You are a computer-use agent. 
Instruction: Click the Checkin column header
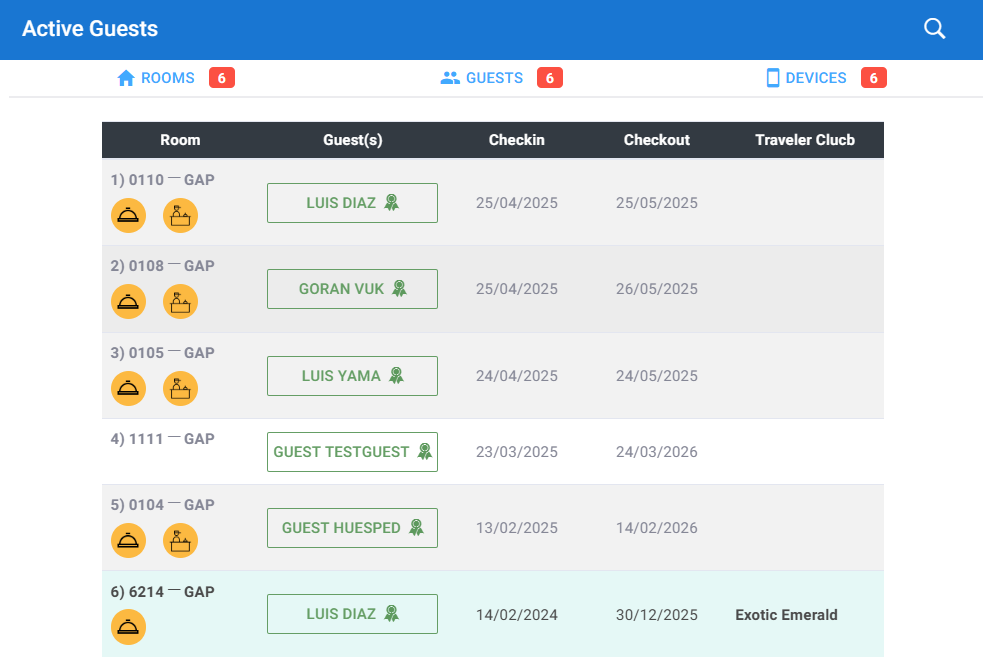[516, 140]
